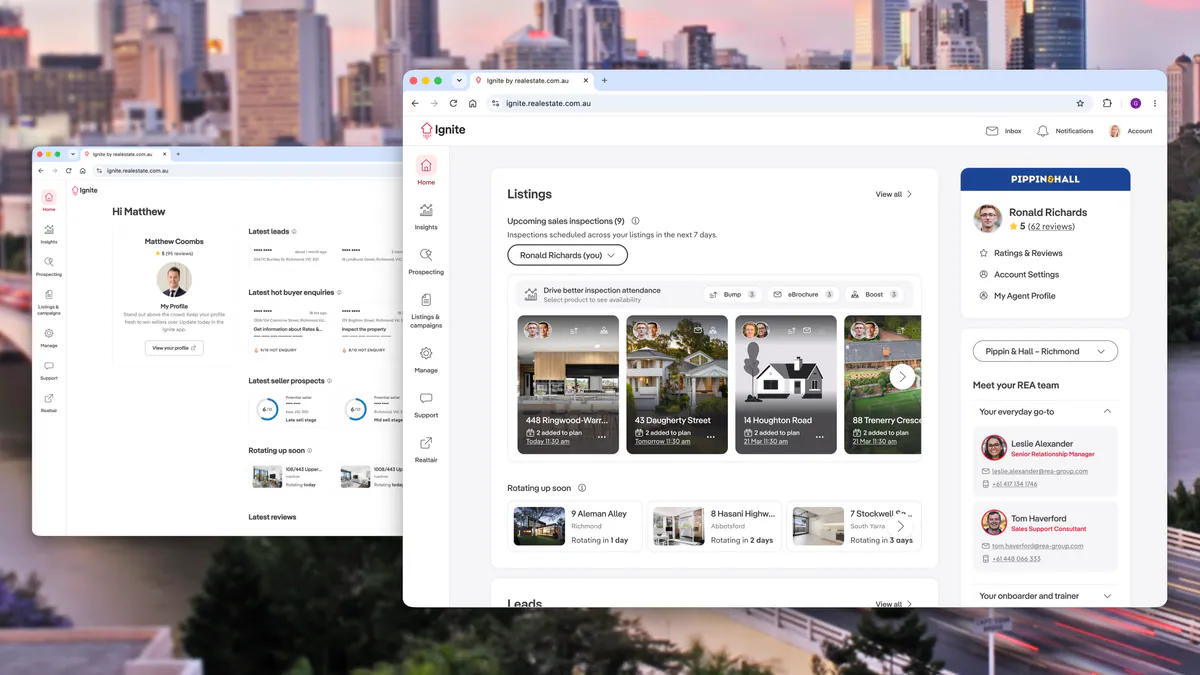Select the Bump product filter

[731, 295]
